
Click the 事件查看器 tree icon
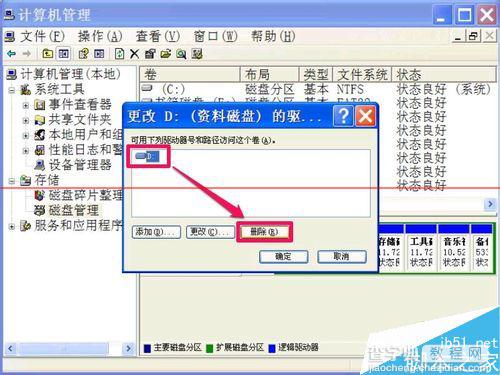point(40,105)
